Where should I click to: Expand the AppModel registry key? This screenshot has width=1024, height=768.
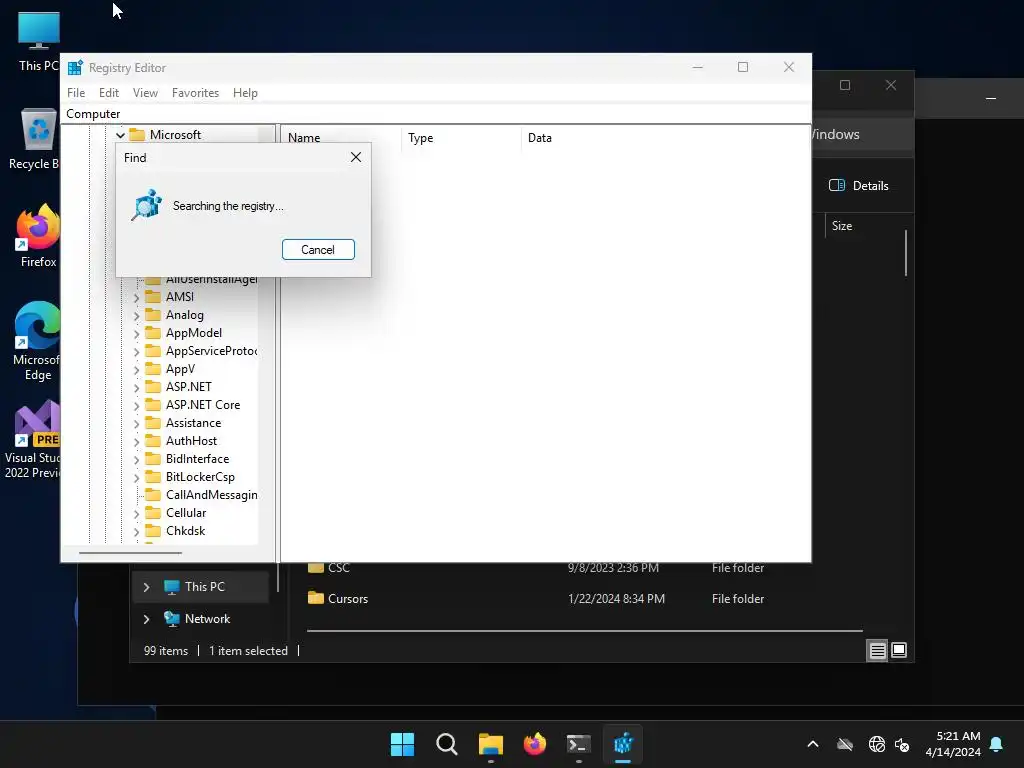coord(136,334)
